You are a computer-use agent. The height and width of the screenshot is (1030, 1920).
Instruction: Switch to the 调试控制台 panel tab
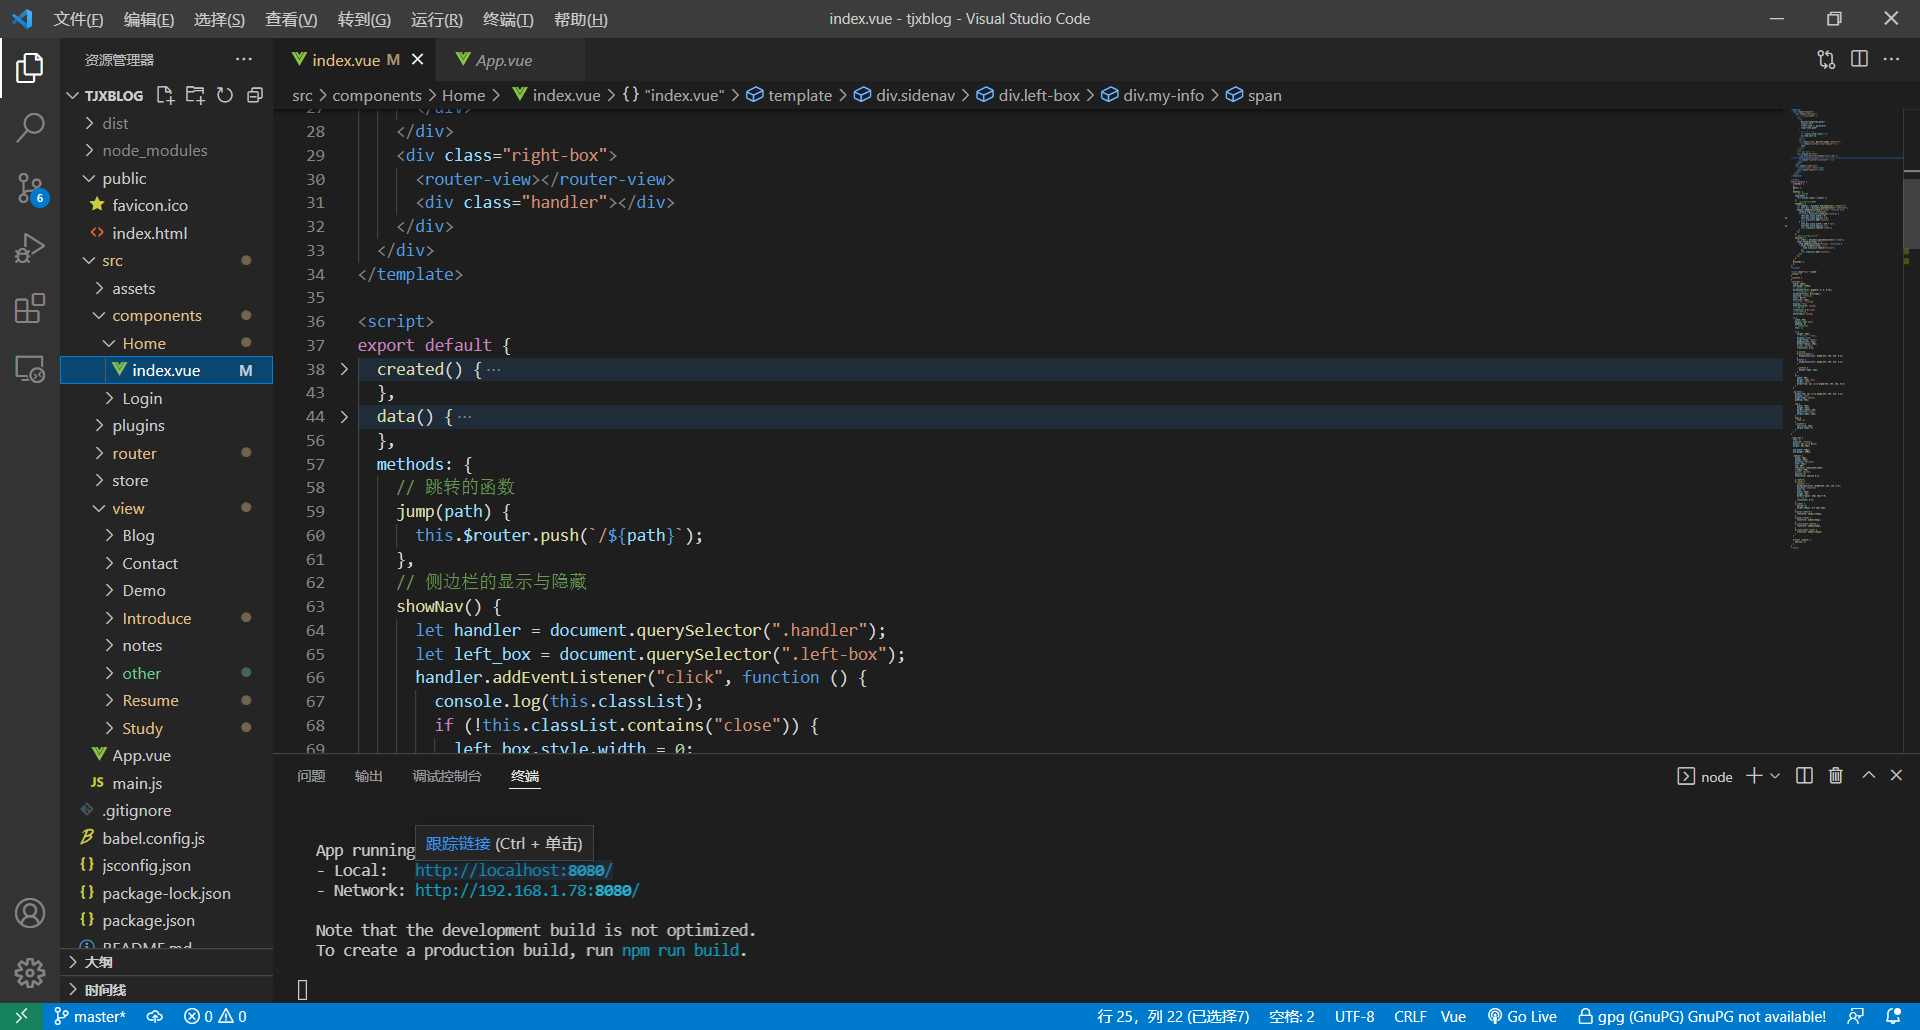pos(447,776)
